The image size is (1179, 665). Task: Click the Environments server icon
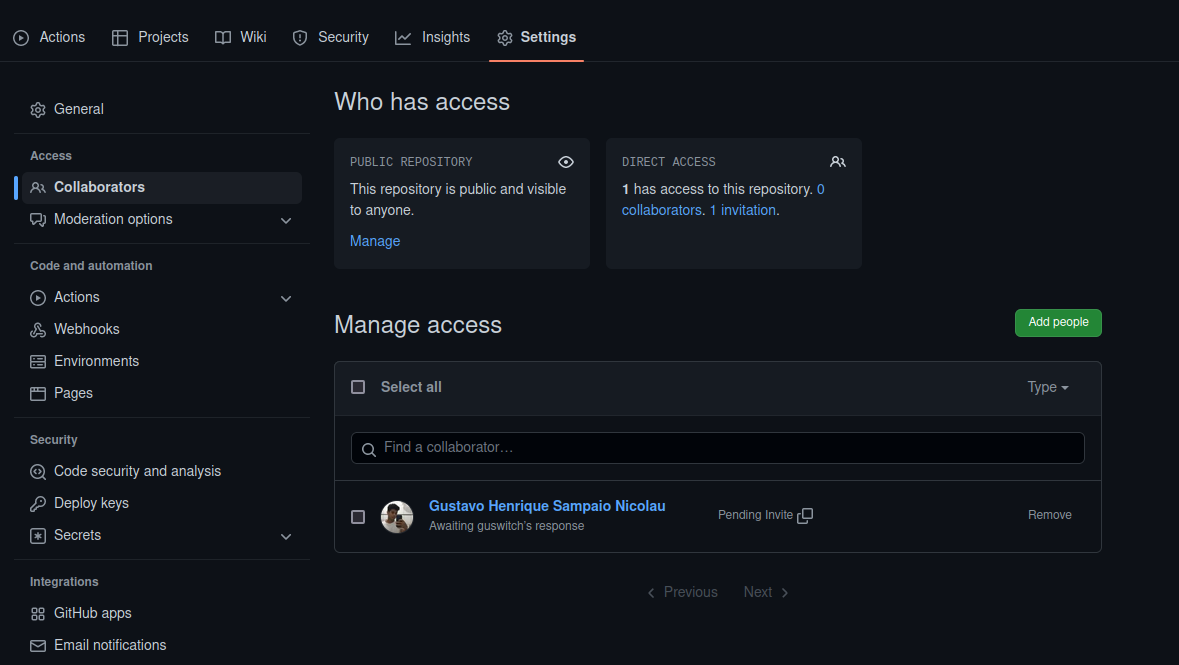pyautogui.click(x=38, y=362)
